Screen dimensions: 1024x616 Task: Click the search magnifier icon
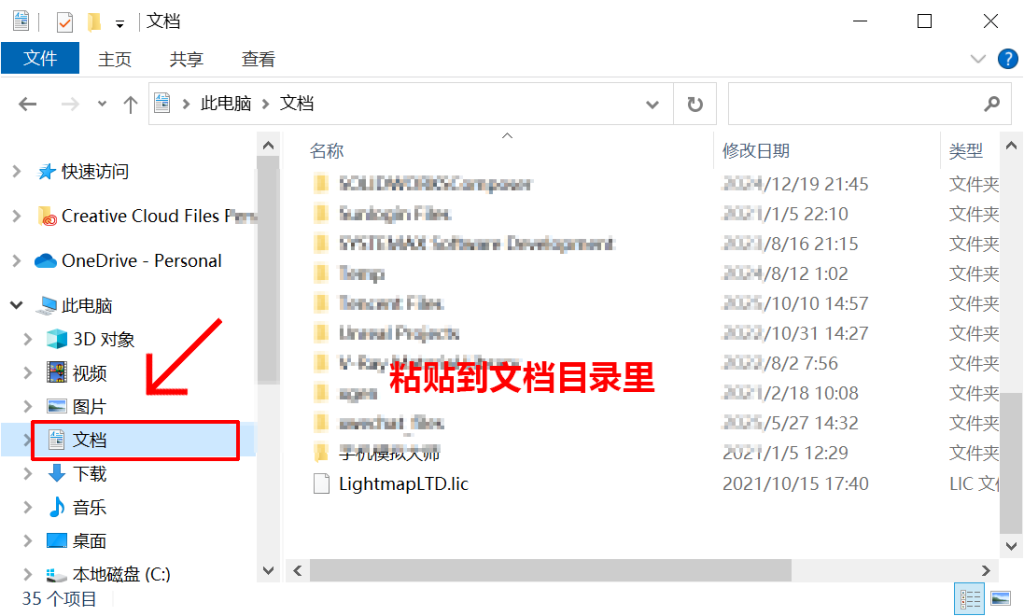992,104
